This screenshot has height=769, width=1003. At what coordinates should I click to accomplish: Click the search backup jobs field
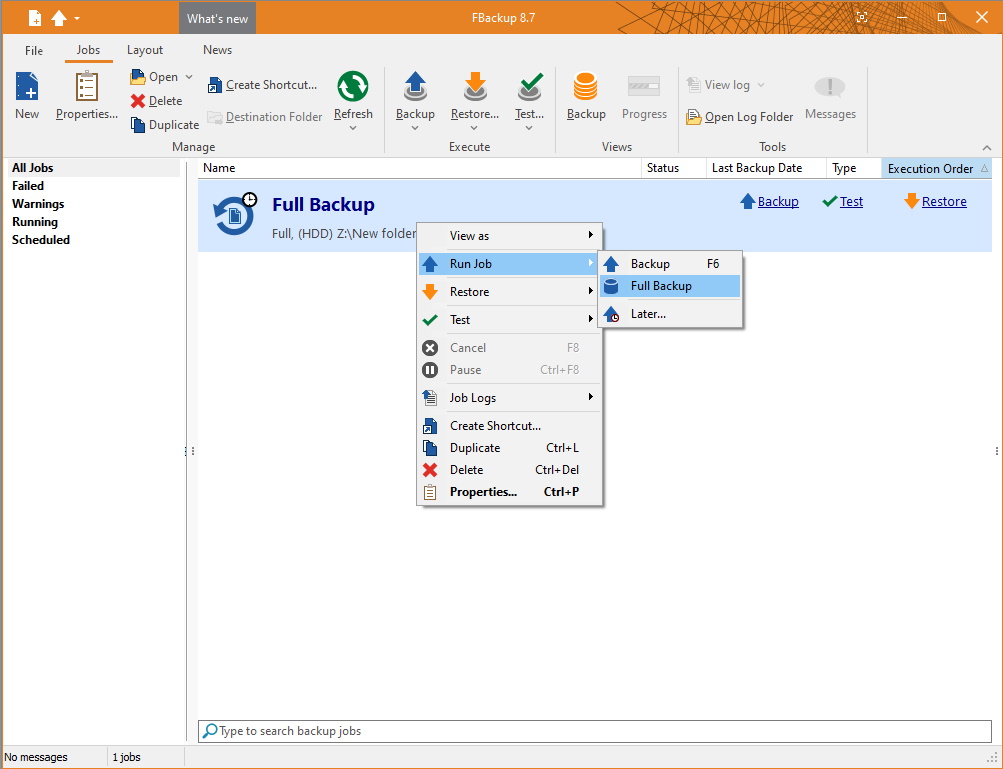click(595, 731)
